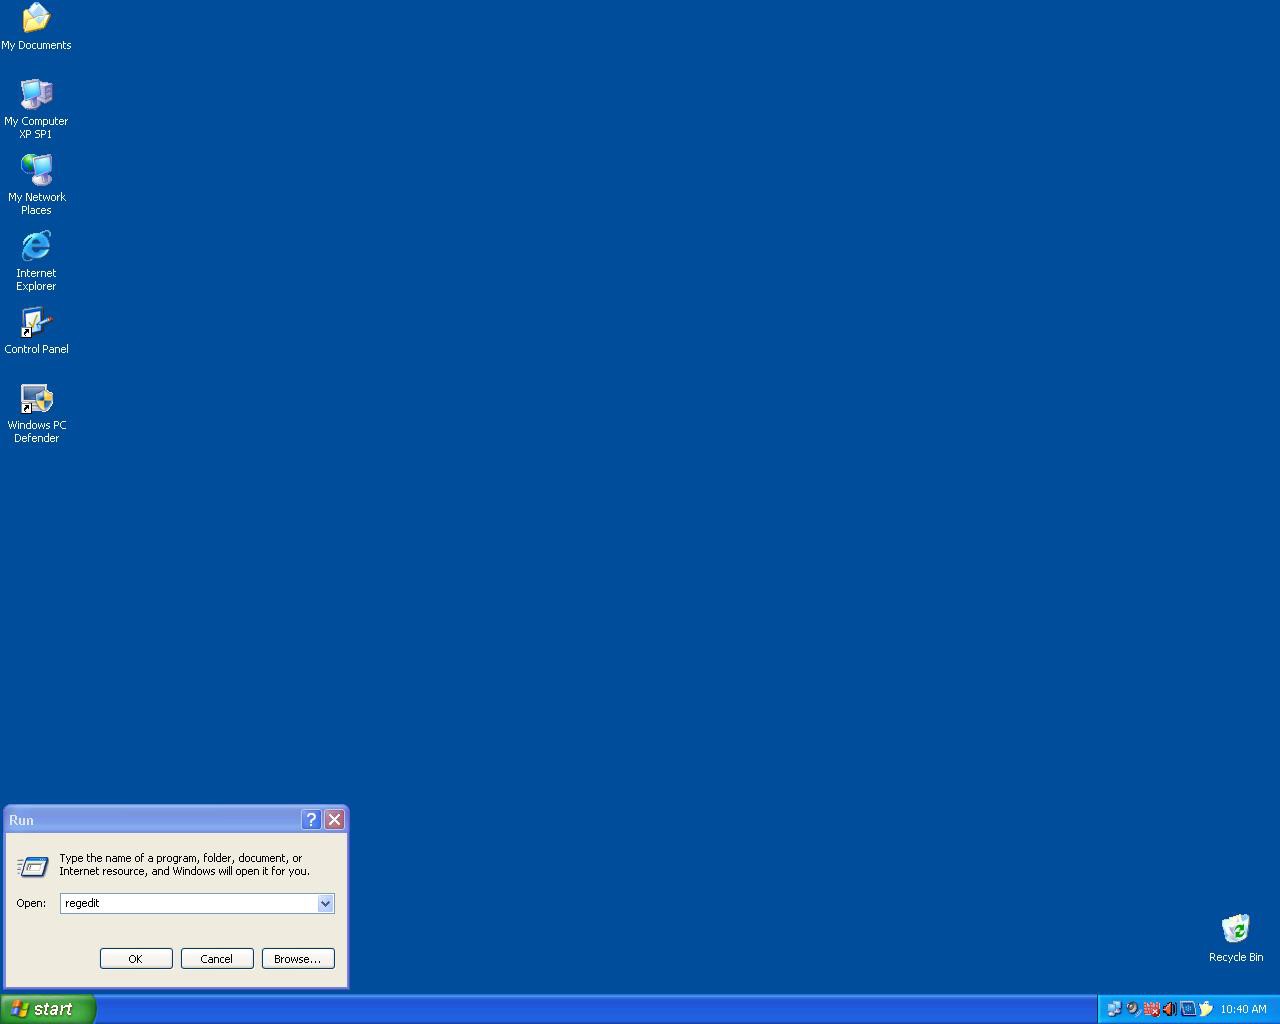The height and width of the screenshot is (1024, 1280).
Task: Click the Run dialog help question mark
Action: pos(311,820)
